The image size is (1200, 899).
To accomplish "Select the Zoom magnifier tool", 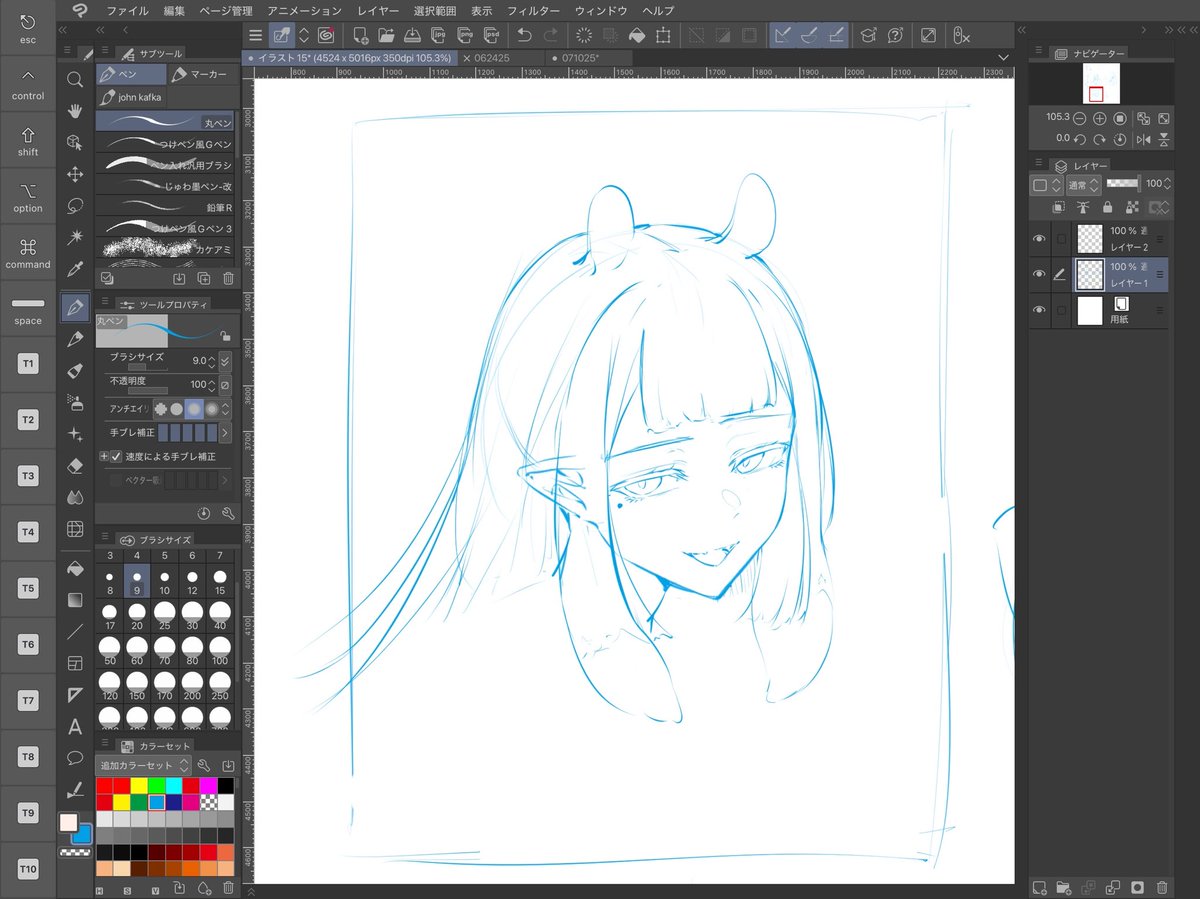I will (75, 79).
